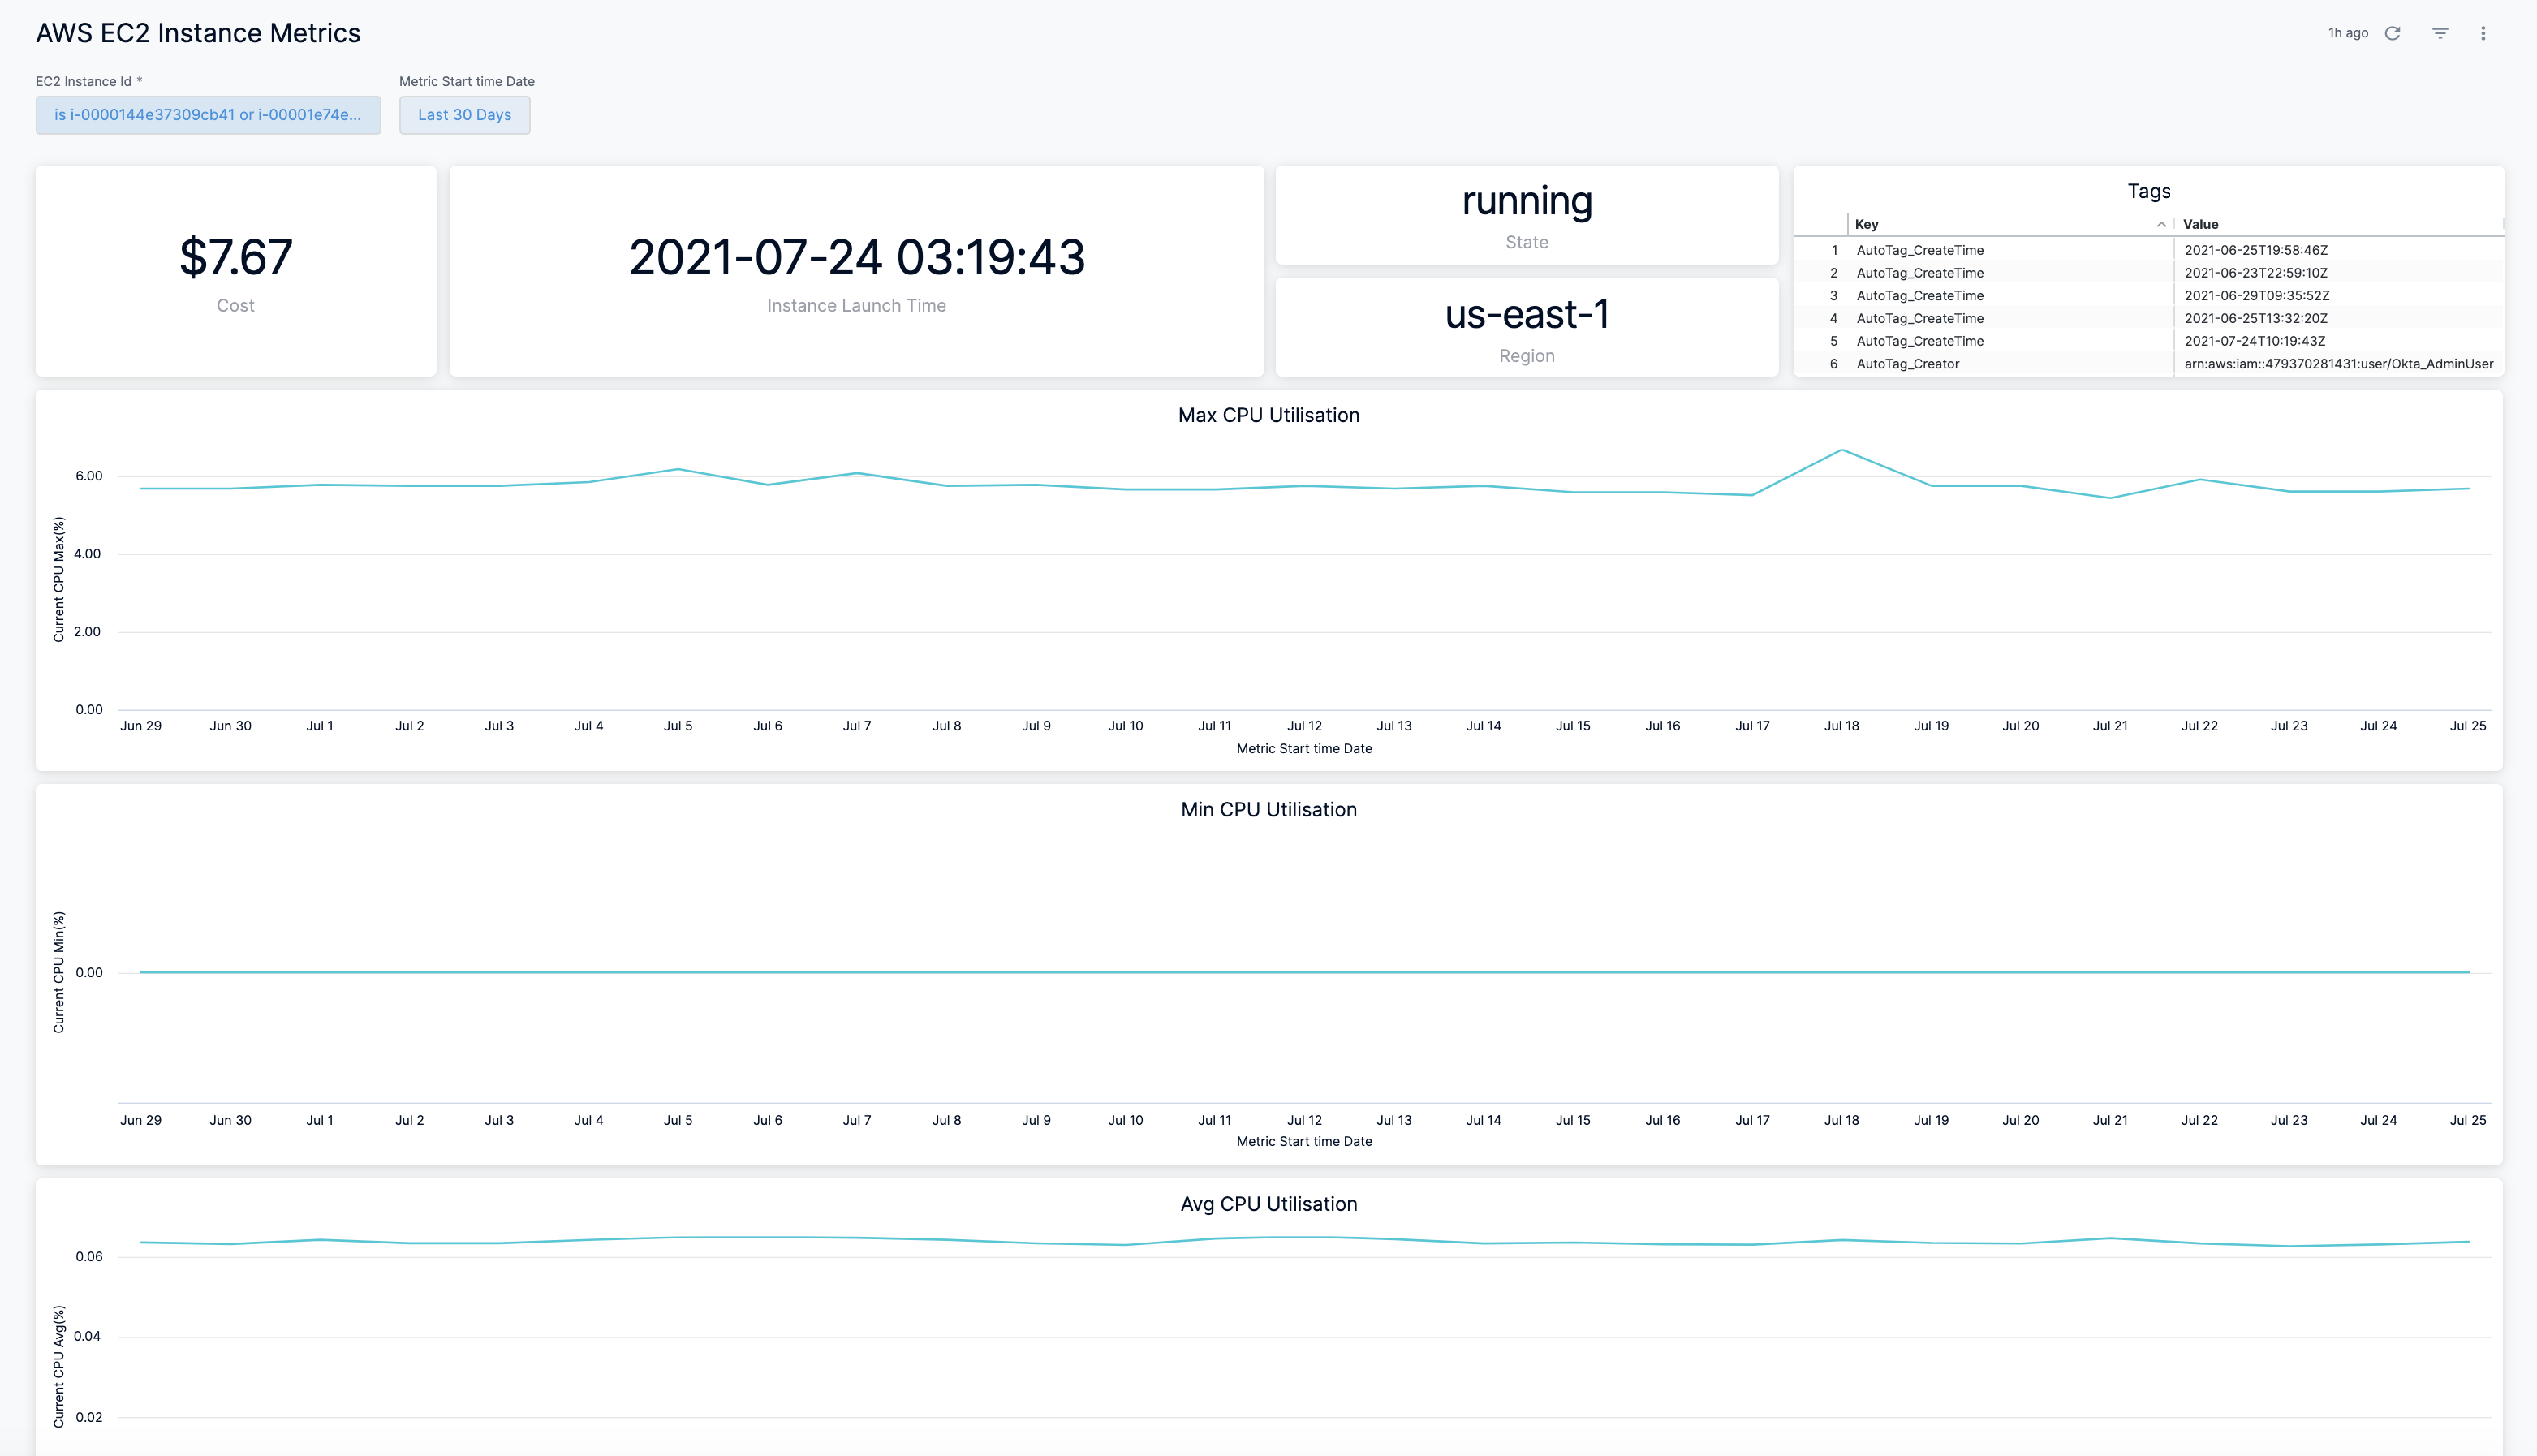Viewport: 2537px width, 1456px height.
Task: Click the Max CPU Utilisation chart title
Action: pyautogui.click(x=1268, y=415)
